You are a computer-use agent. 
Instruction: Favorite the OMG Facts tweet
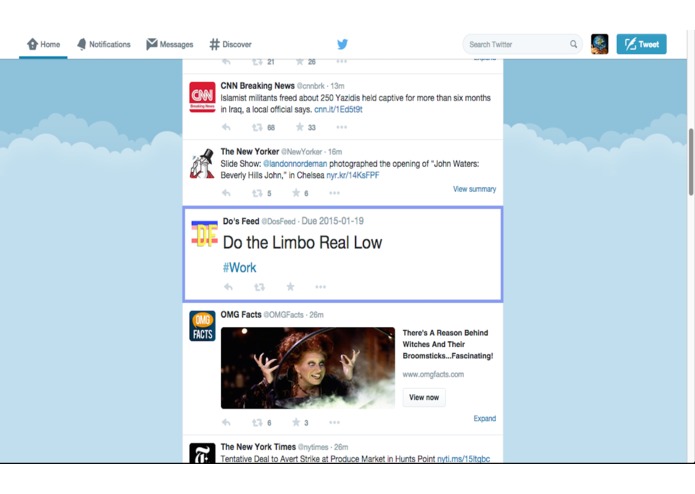coord(296,422)
